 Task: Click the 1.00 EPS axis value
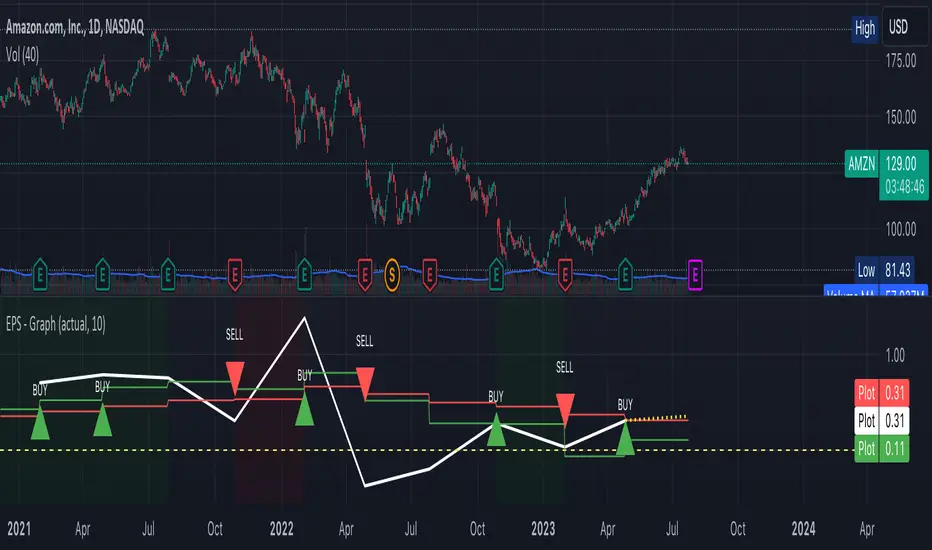(895, 356)
